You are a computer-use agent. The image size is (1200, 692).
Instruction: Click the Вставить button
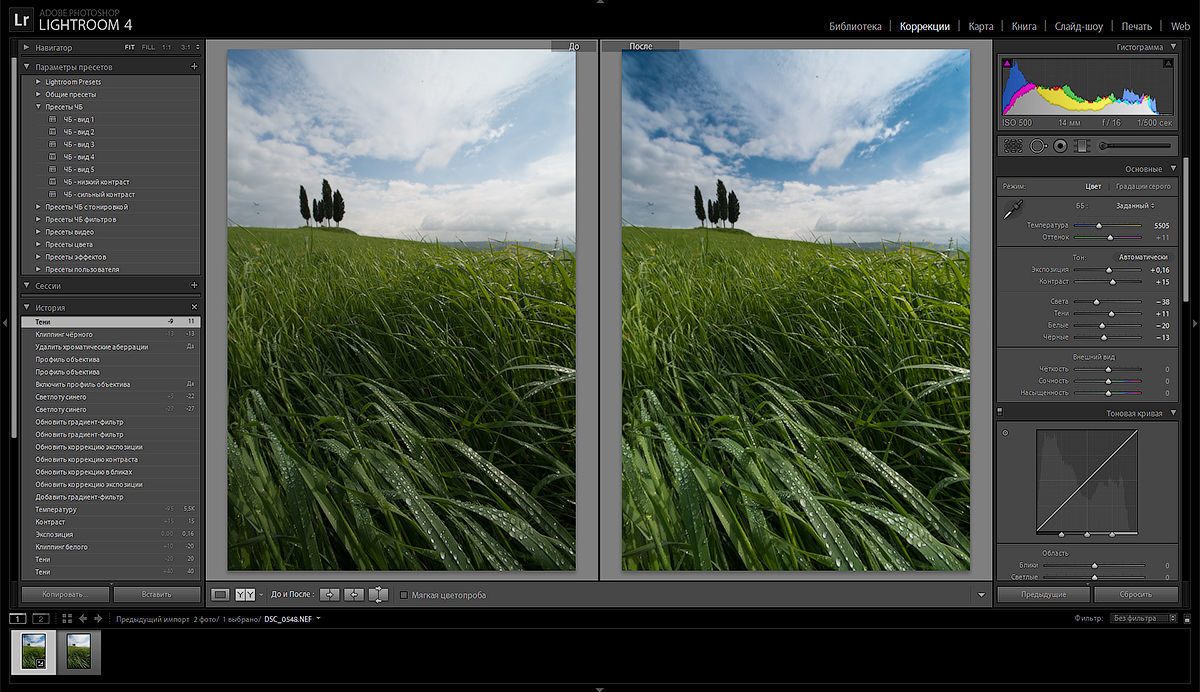[157, 594]
